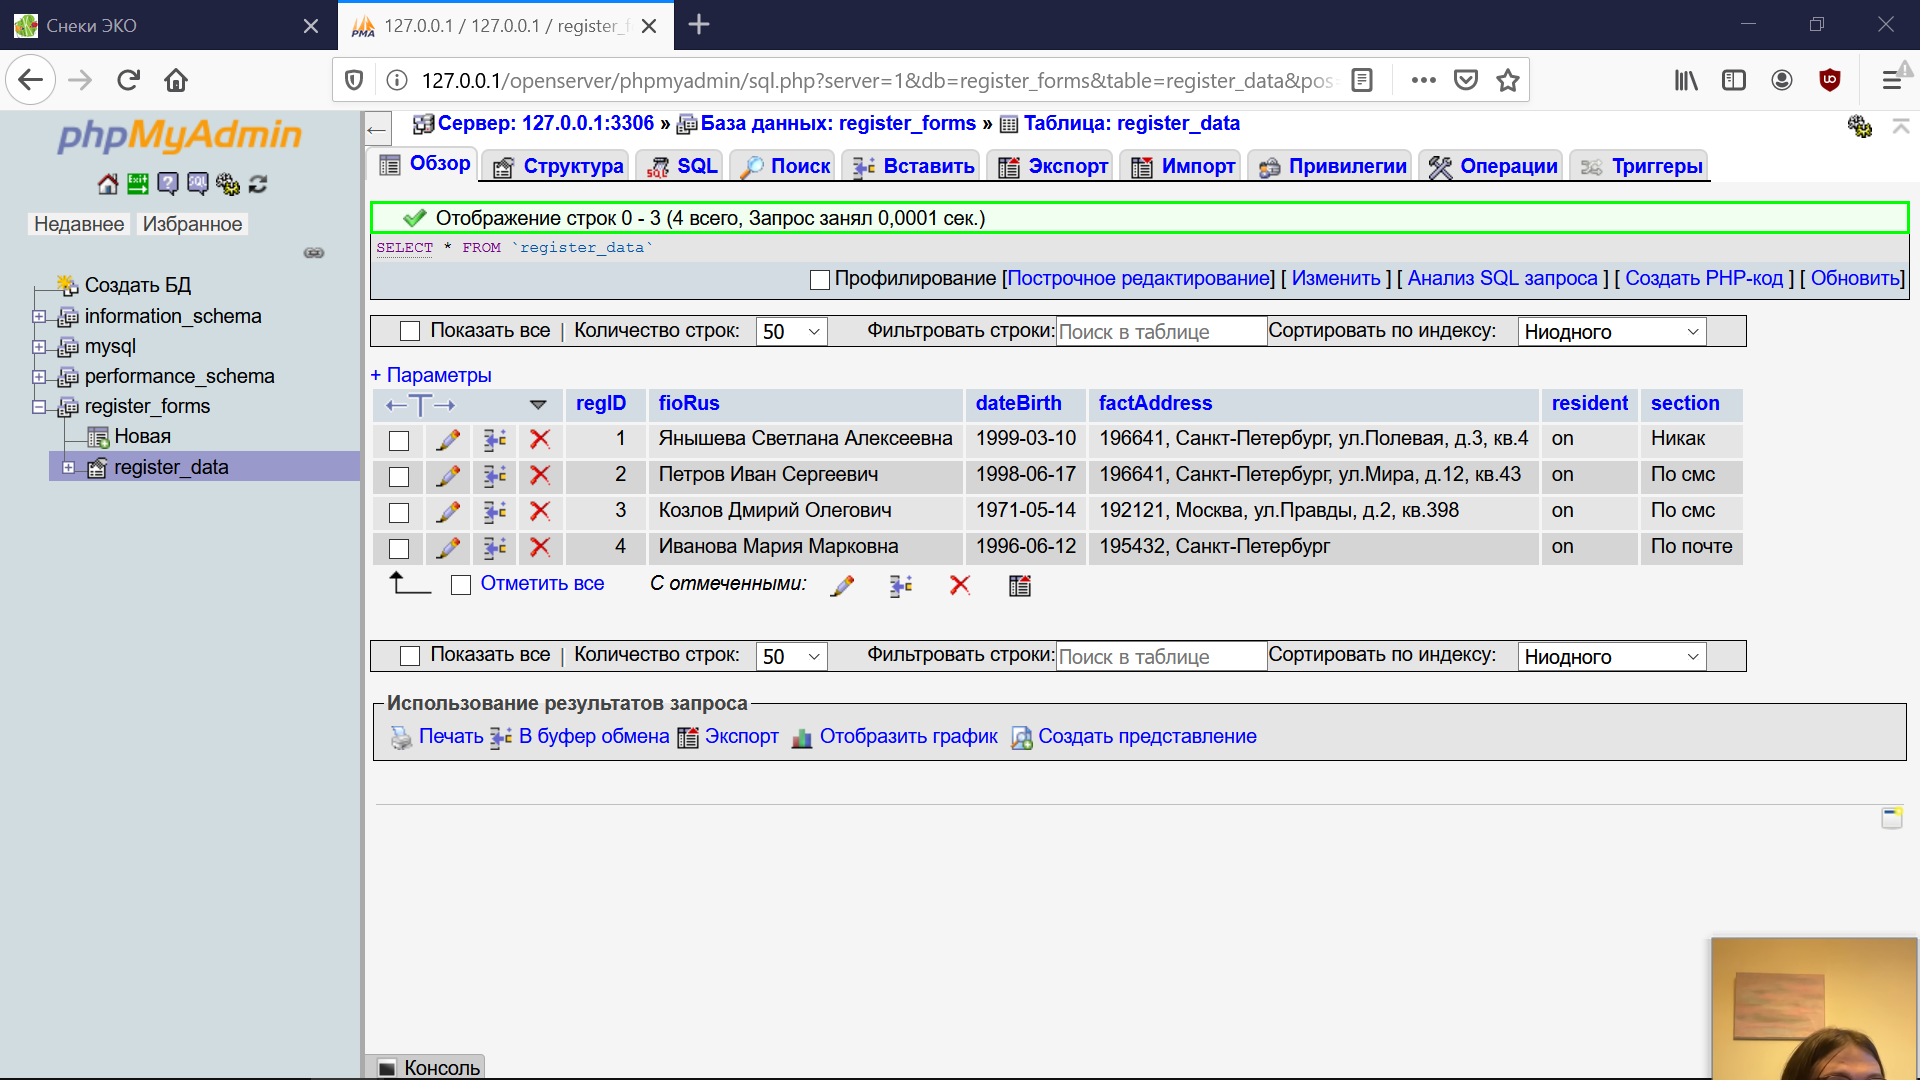This screenshot has width=1920, height=1080.
Task: Check the row 1 Янышева checkbox
Action: [399, 441]
